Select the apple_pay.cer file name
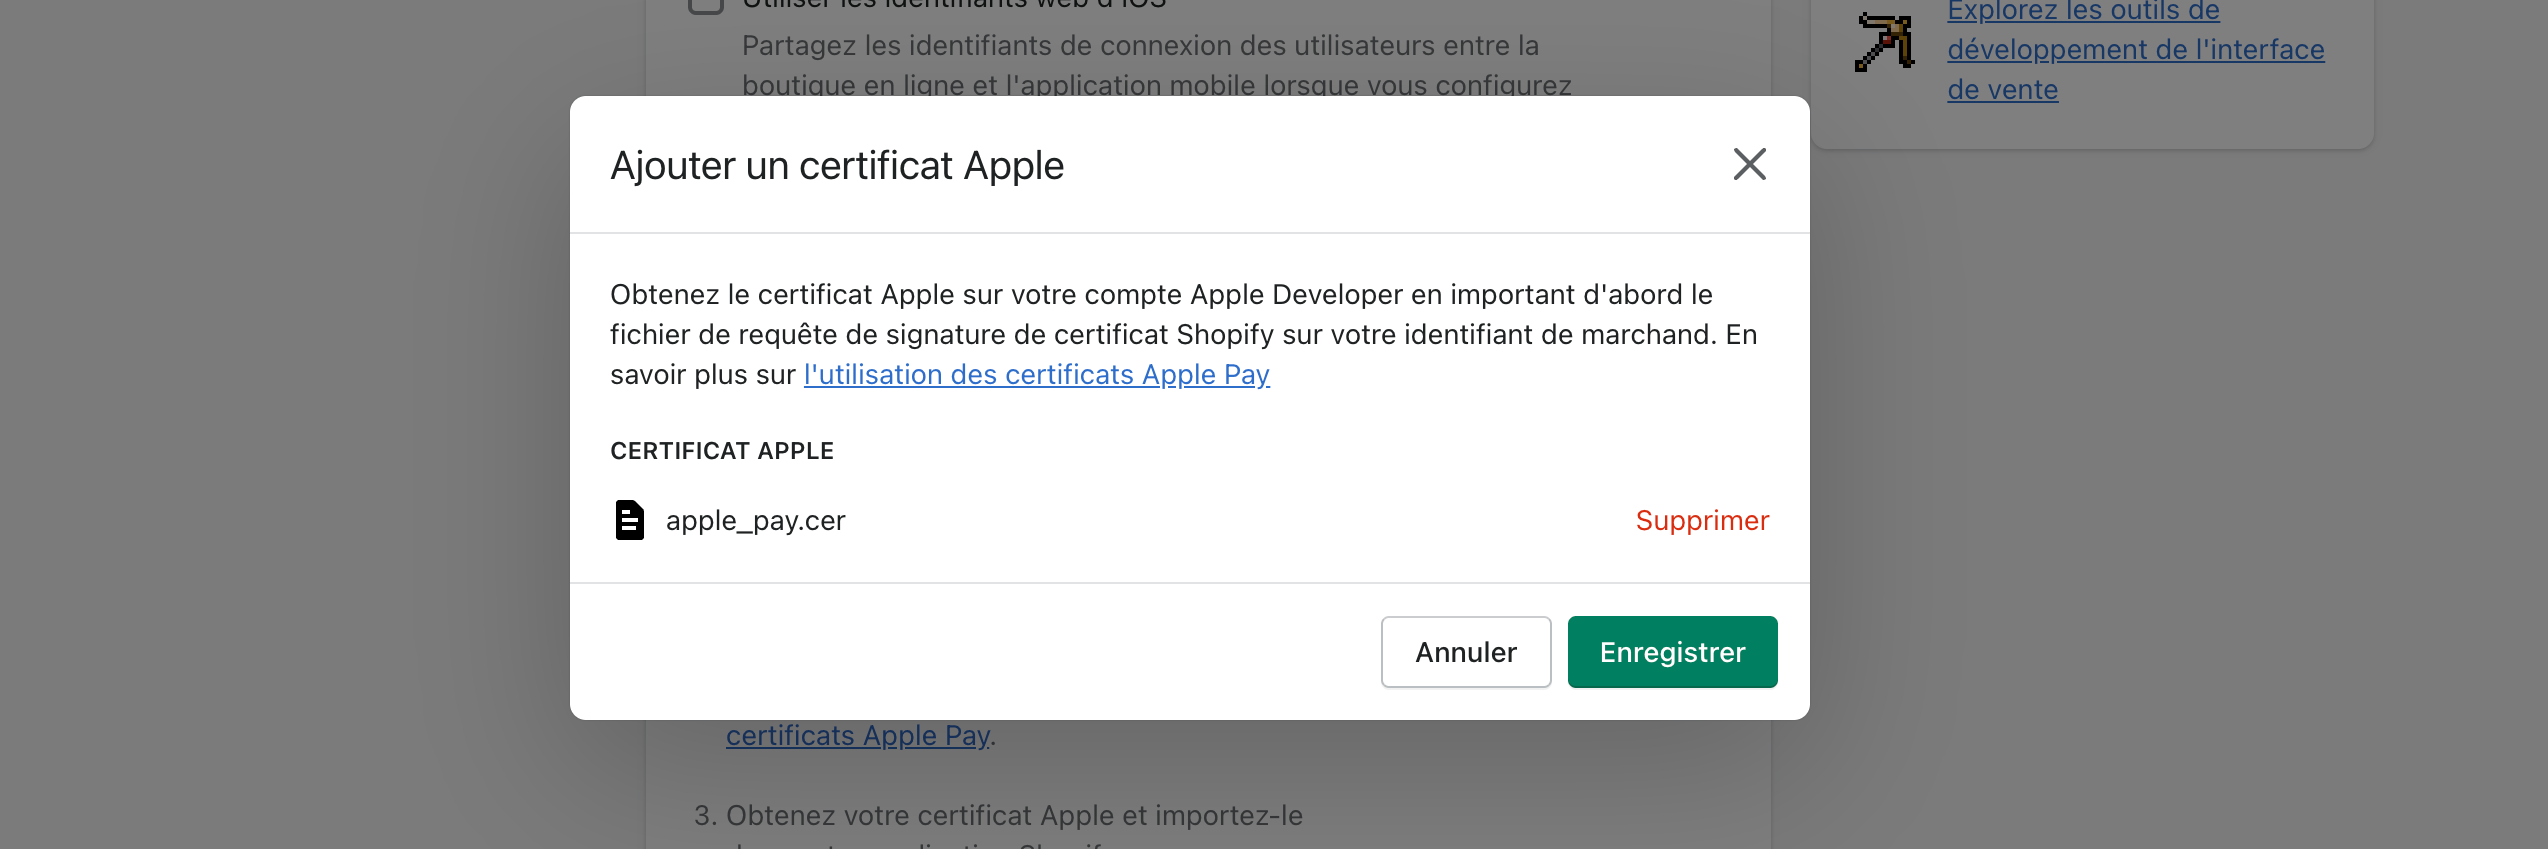Screen dimensions: 2548x849 pyautogui.click(x=755, y=520)
